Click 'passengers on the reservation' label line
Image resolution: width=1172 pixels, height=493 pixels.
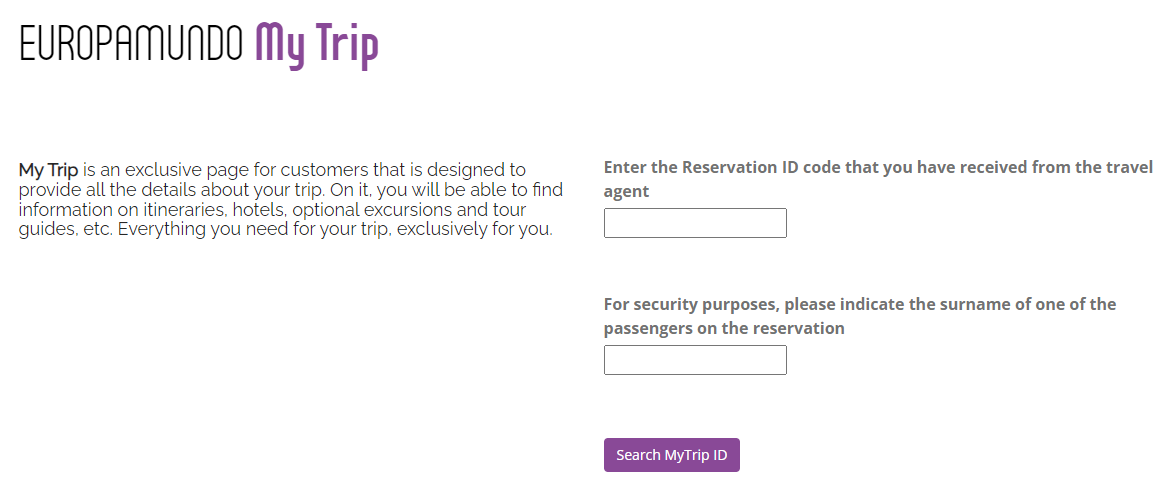[x=724, y=328]
